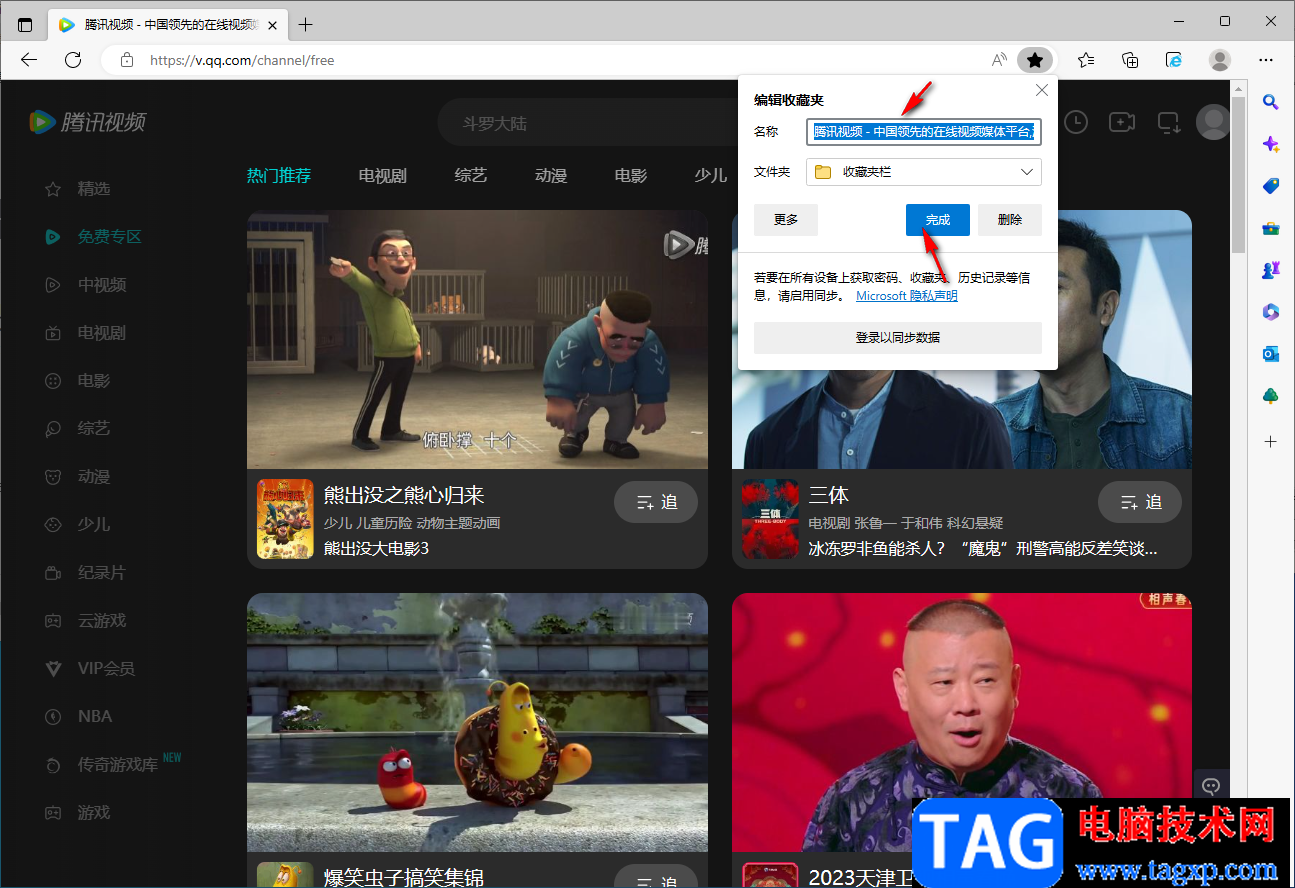Open the sidebar Tools briefcase icon
The width and height of the screenshot is (1295, 888).
(1271, 228)
